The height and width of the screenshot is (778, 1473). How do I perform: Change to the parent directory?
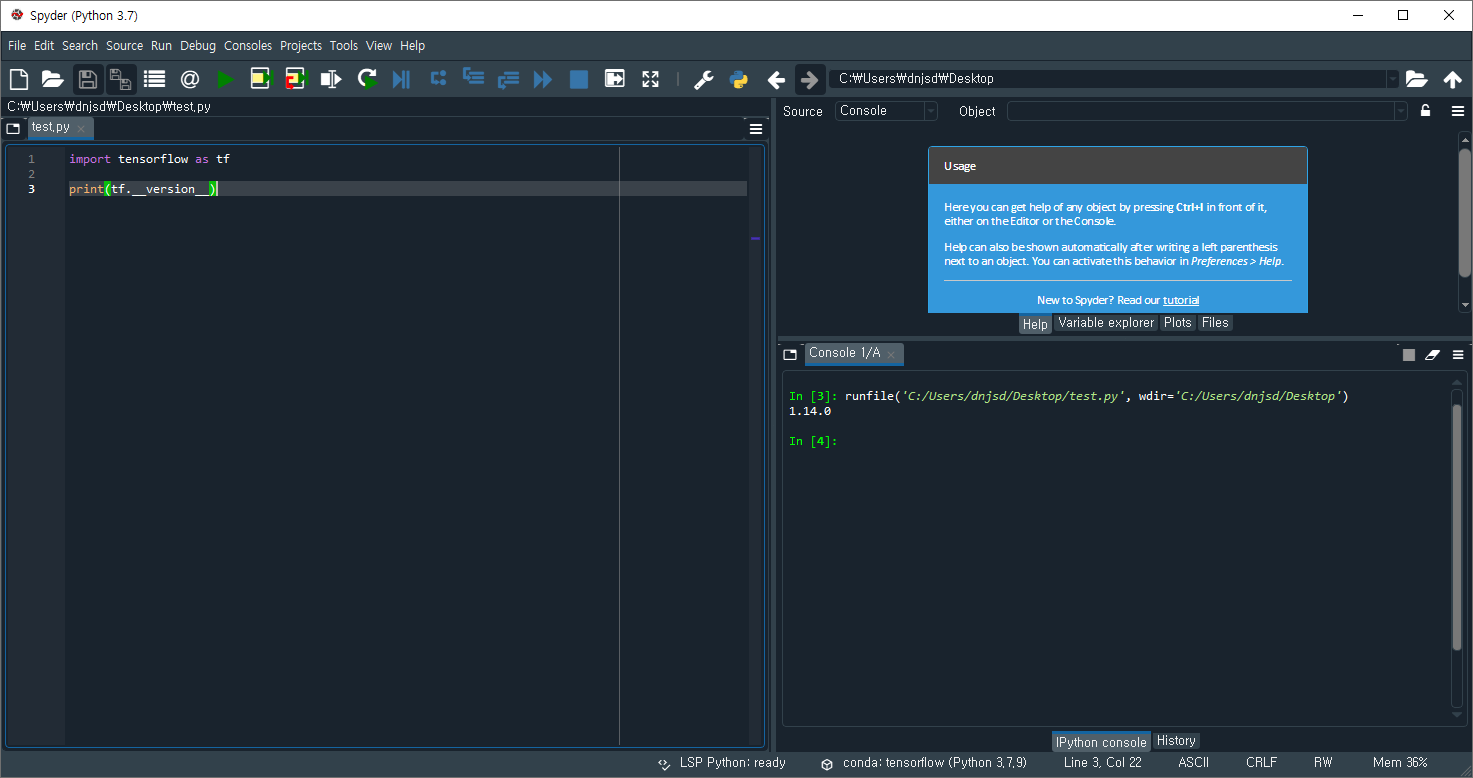point(1452,79)
